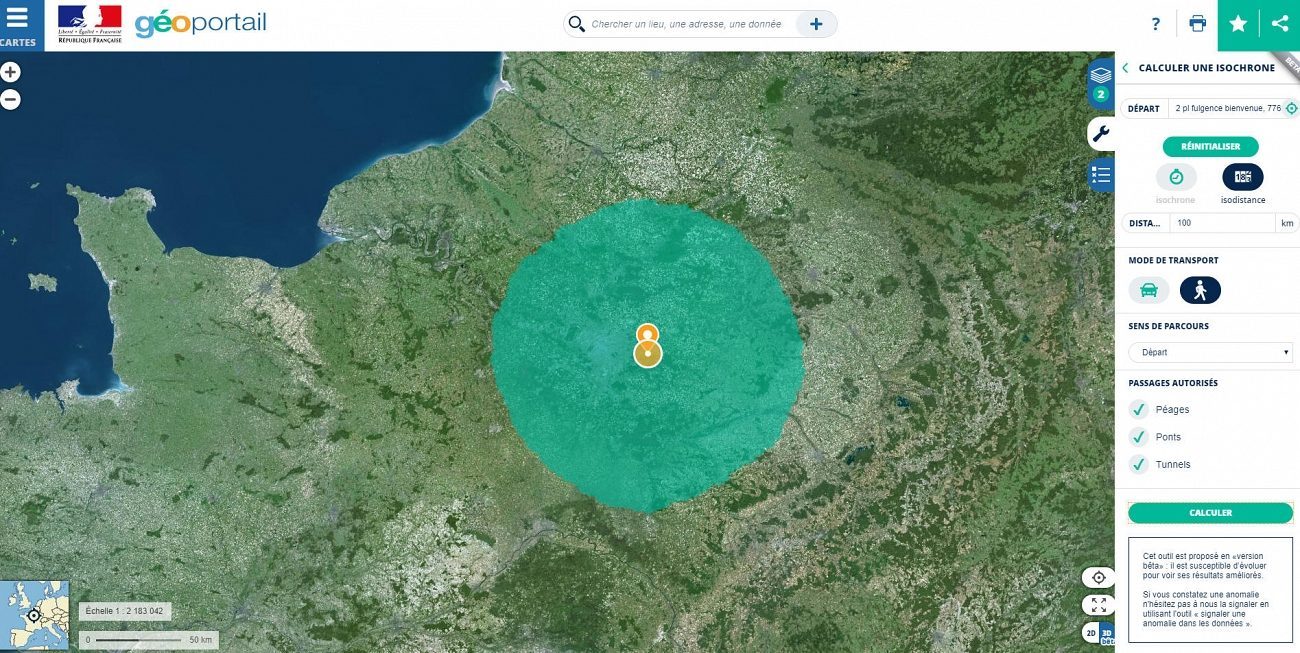The width and height of the screenshot is (1300, 653).
Task: Click the Réinitialiser button
Action: (x=1210, y=146)
